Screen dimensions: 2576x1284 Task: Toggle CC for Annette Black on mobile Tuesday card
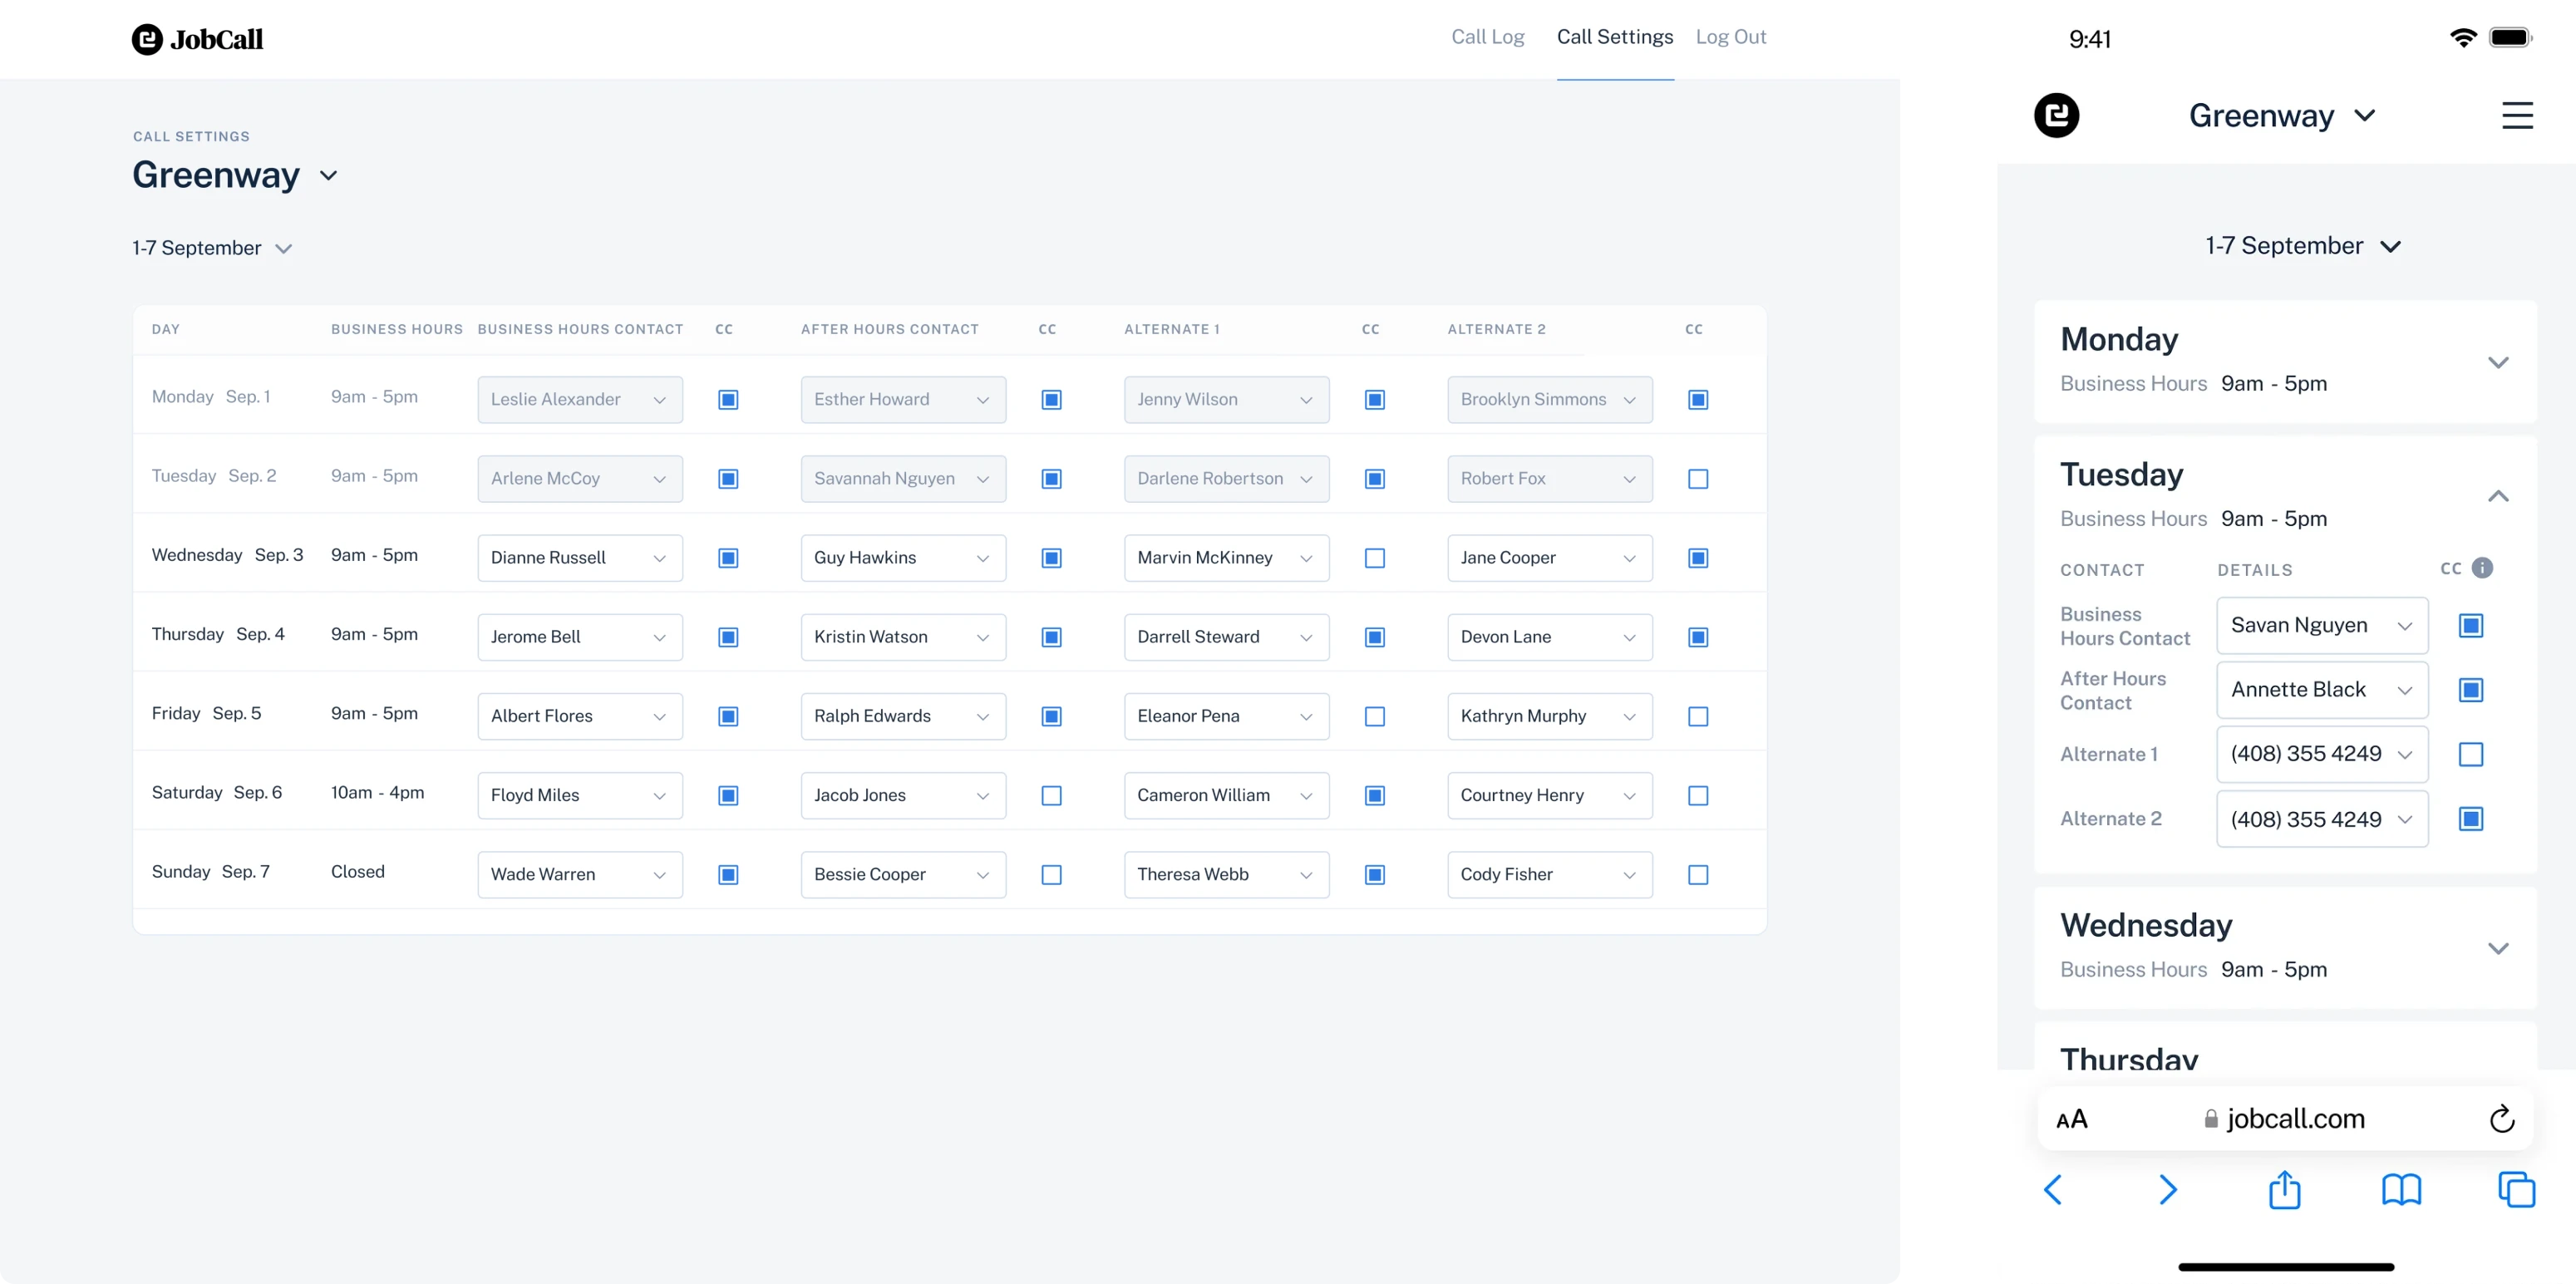tap(2473, 690)
